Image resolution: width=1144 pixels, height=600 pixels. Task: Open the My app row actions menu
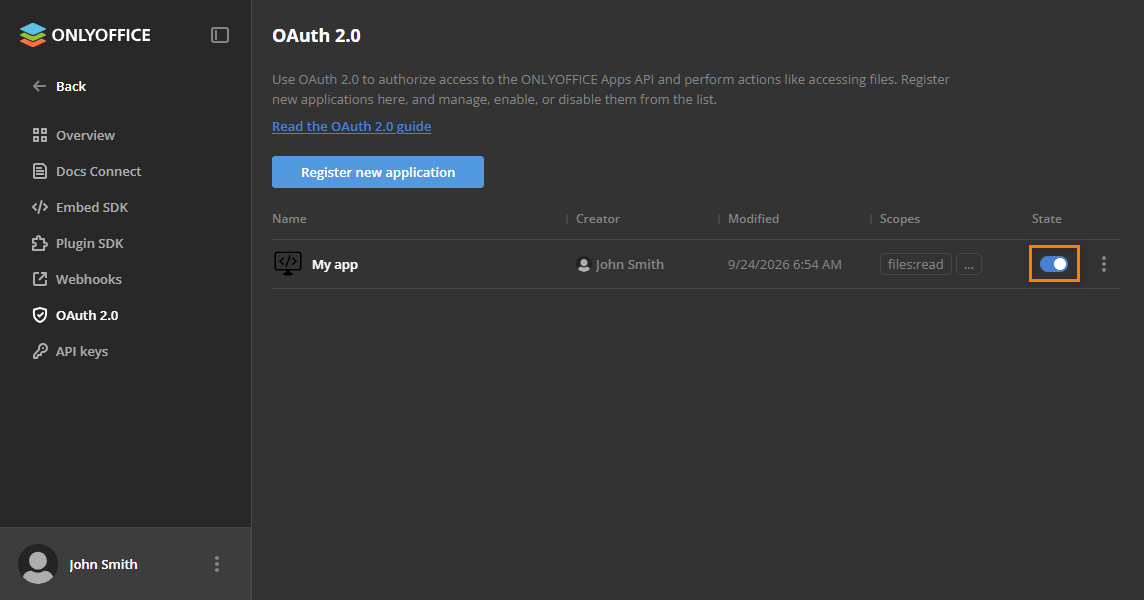(1104, 264)
